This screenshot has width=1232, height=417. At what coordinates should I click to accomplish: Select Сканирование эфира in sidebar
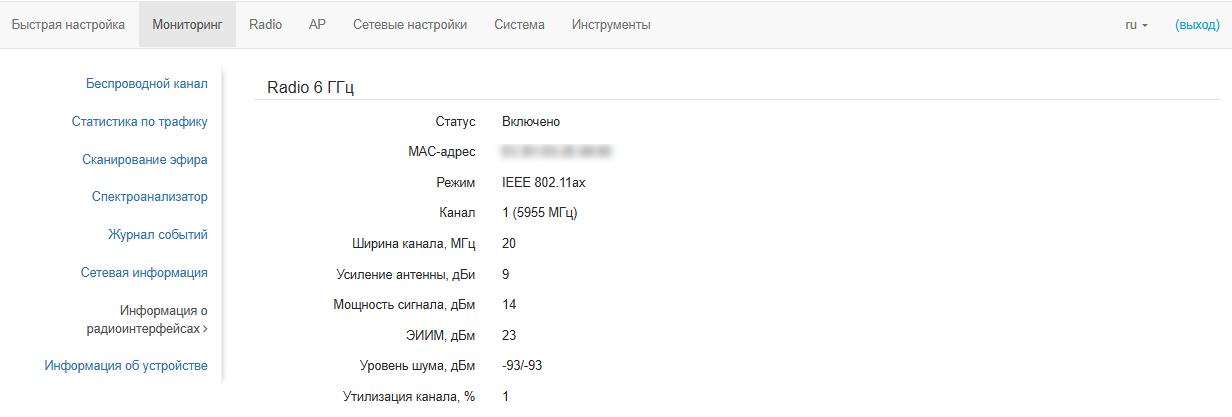pos(144,159)
